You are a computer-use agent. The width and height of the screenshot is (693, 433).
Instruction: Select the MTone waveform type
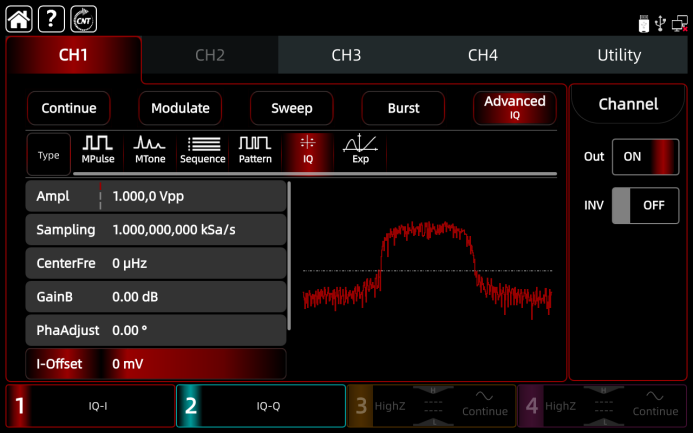pos(150,150)
